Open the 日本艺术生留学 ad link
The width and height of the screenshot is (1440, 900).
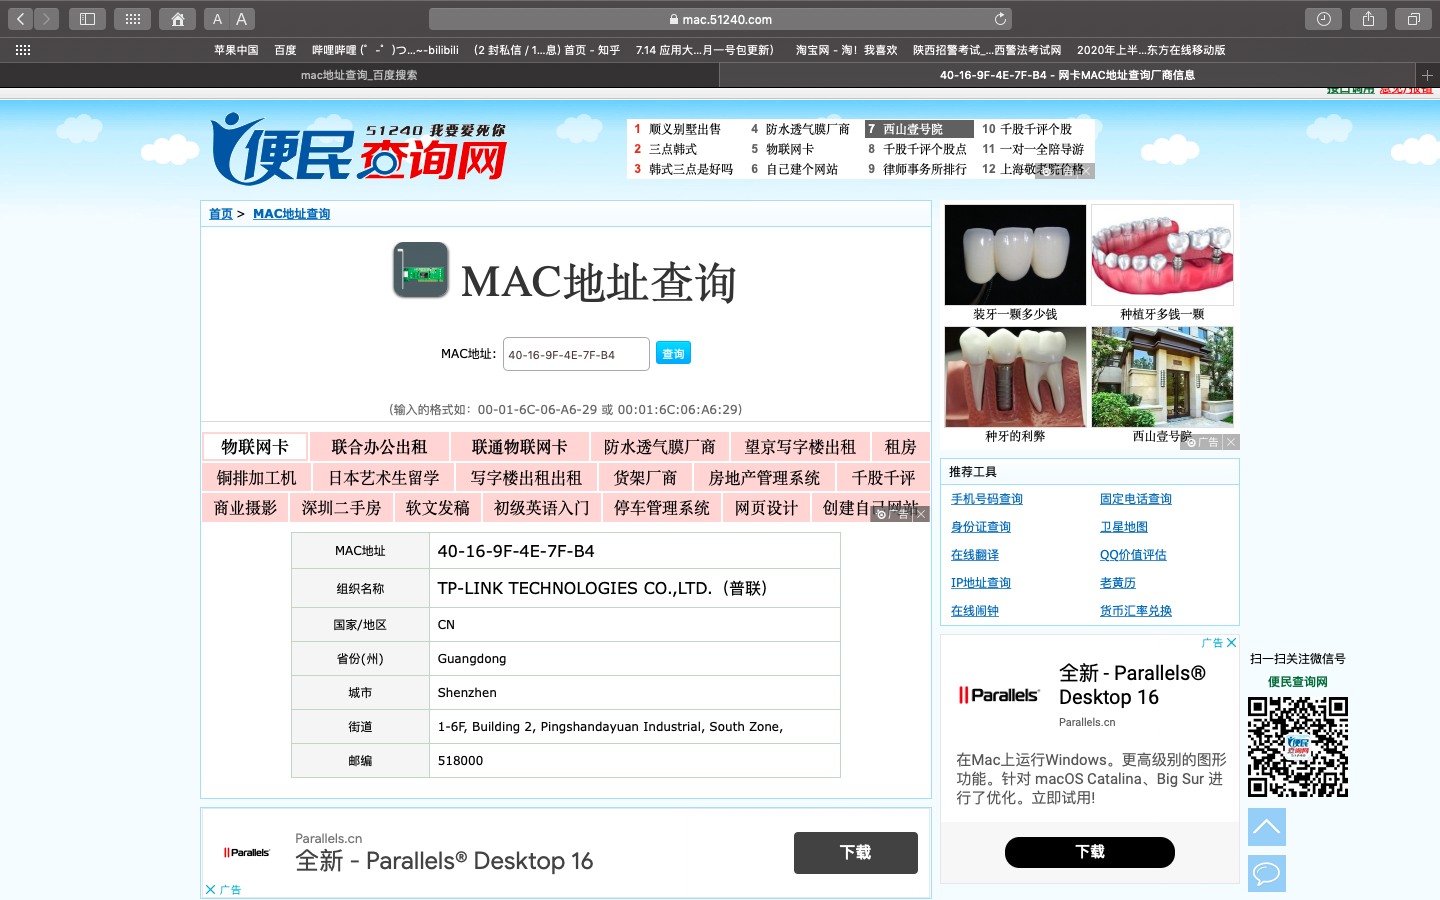coord(384,478)
